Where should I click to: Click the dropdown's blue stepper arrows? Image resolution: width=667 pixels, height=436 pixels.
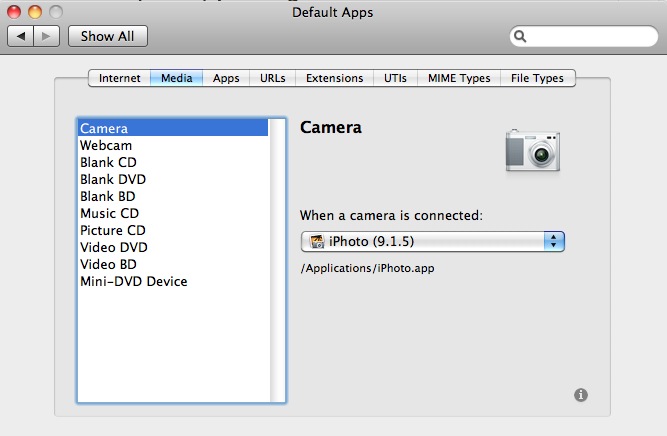(x=554, y=241)
